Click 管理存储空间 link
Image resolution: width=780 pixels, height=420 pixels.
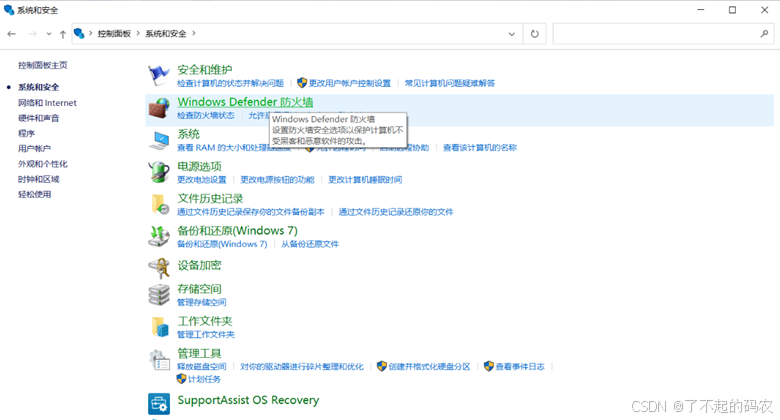click(x=201, y=302)
